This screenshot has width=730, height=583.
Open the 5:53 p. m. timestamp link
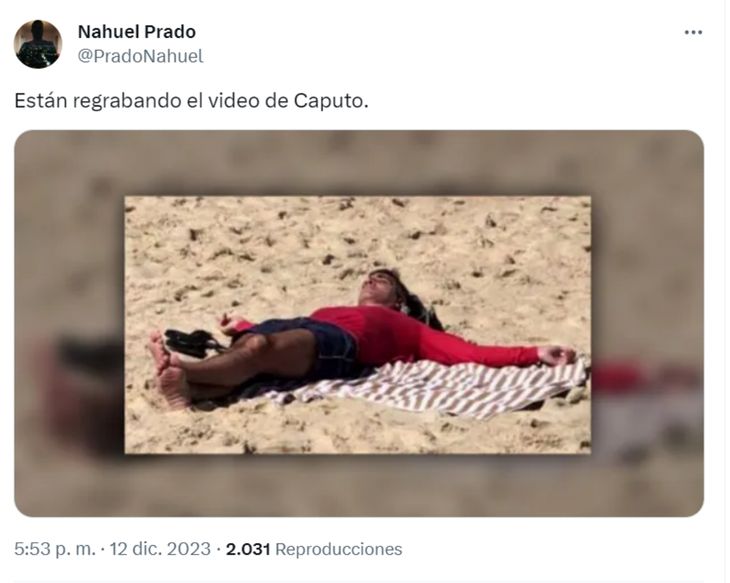tap(54, 549)
